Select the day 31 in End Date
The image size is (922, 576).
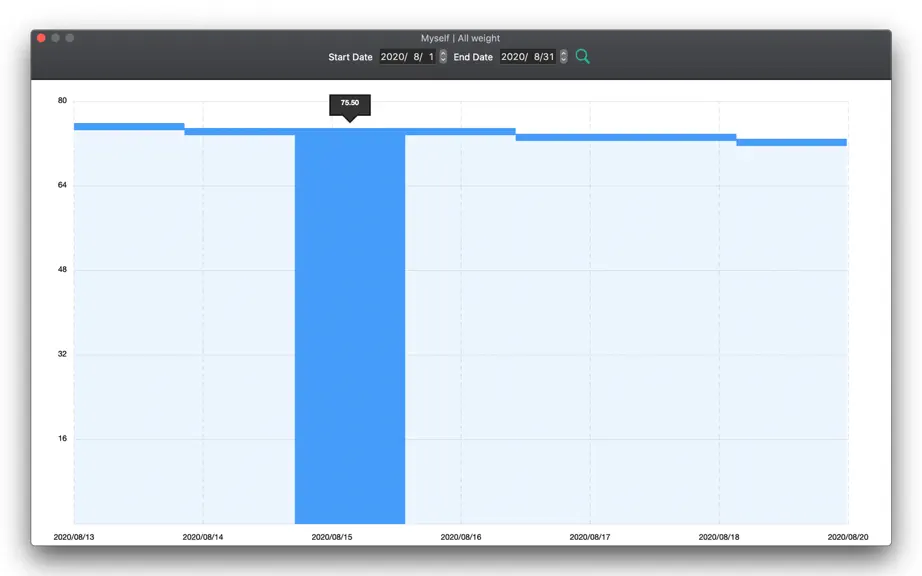click(x=548, y=56)
